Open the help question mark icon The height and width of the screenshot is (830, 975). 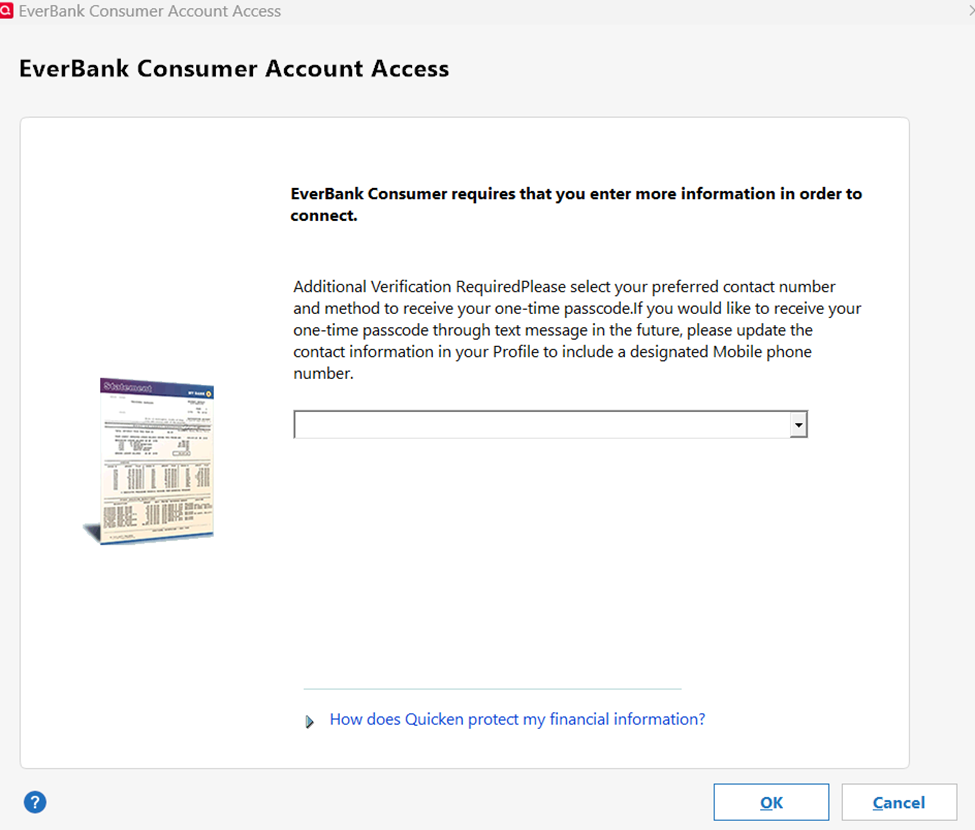point(35,802)
